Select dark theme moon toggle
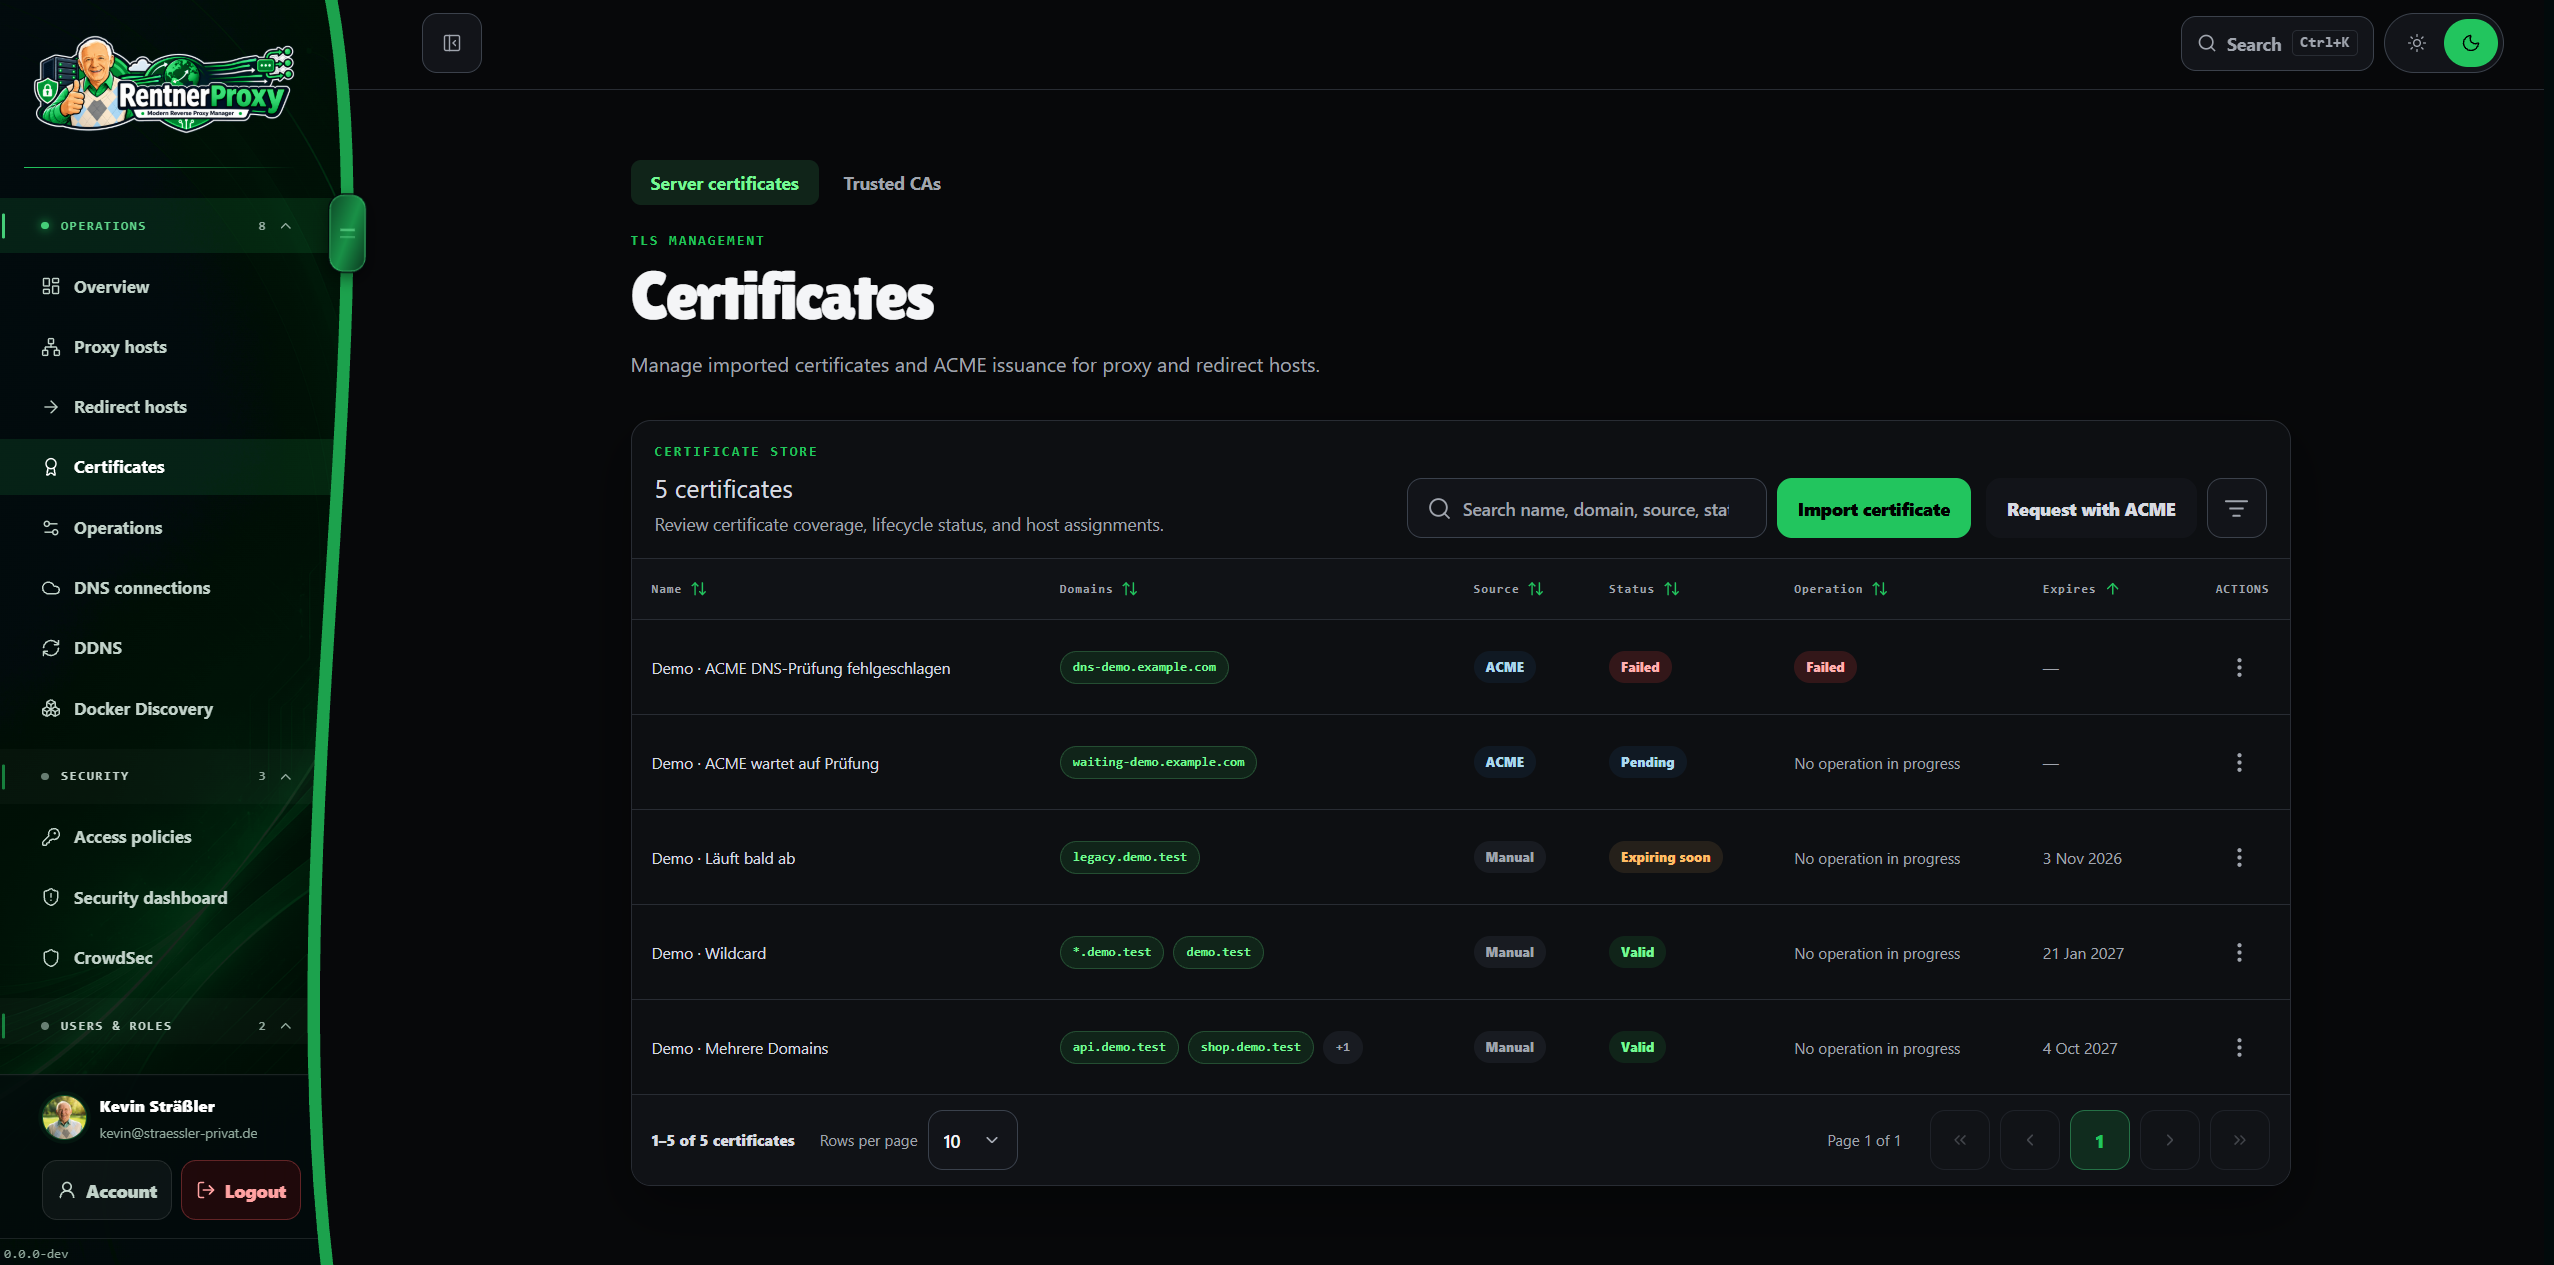Image resolution: width=2554 pixels, height=1265 pixels. click(x=2471, y=43)
